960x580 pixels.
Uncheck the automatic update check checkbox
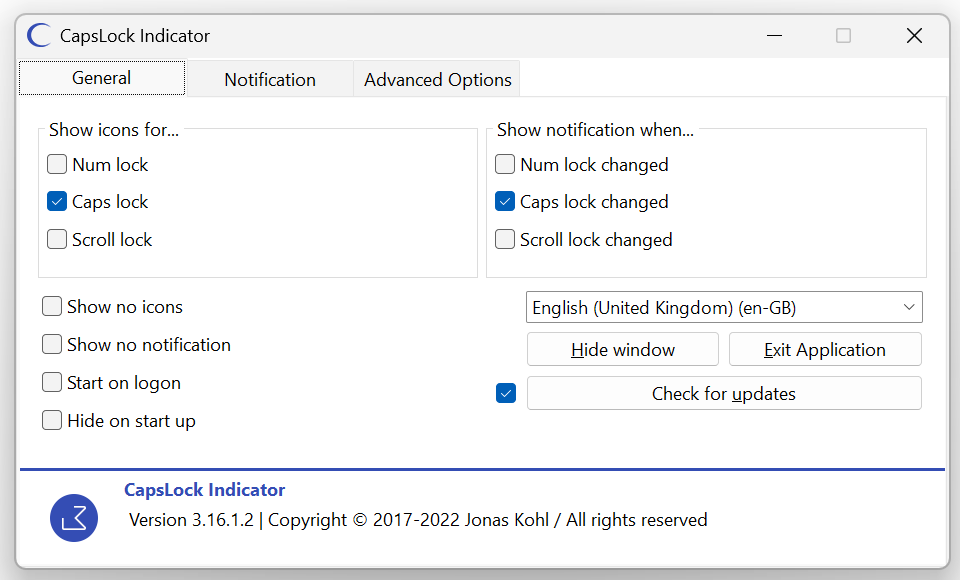(x=506, y=394)
